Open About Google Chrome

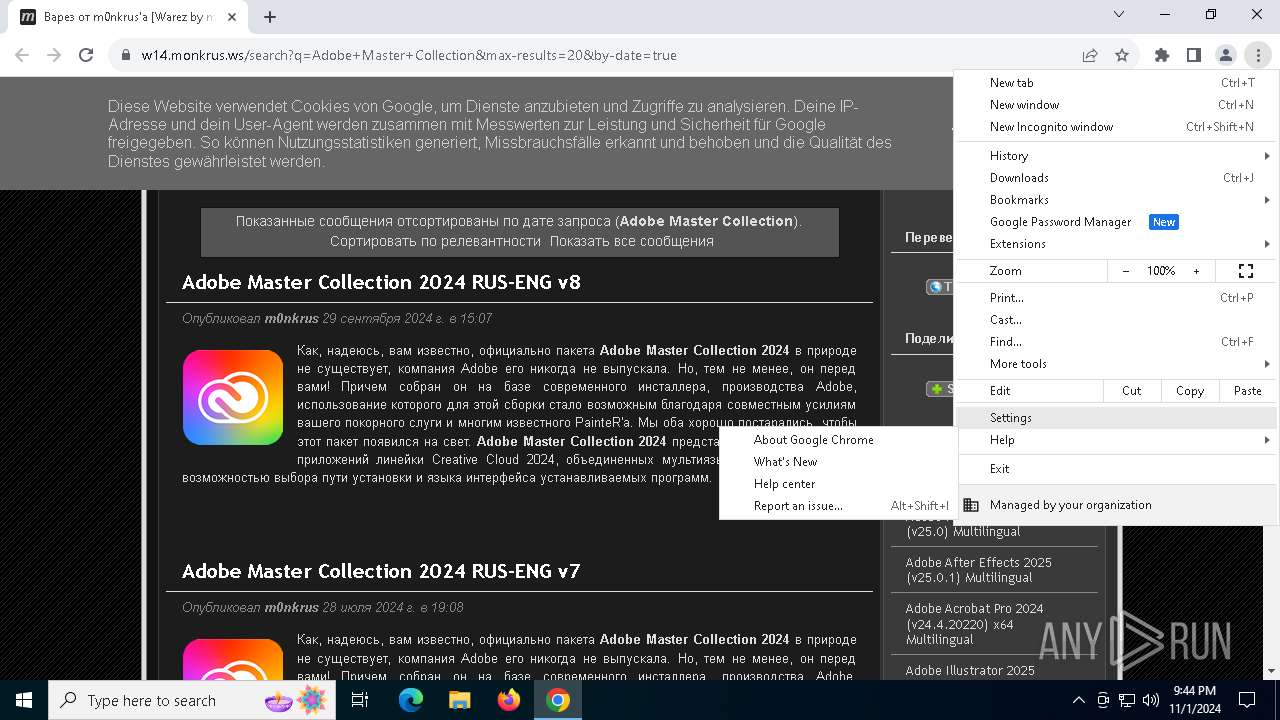[x=838, y=440]
